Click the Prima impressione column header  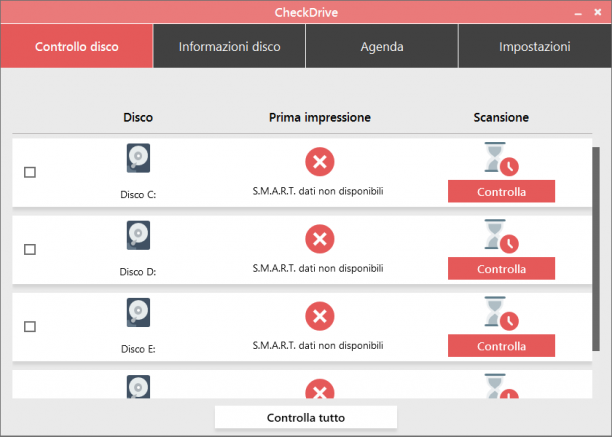(320, 117)
